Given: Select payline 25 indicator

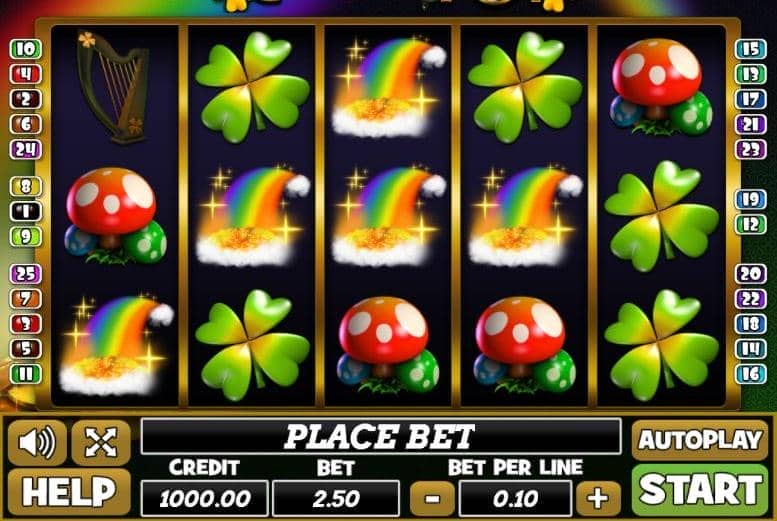Looking at the screenshot, I should point(26,274).
